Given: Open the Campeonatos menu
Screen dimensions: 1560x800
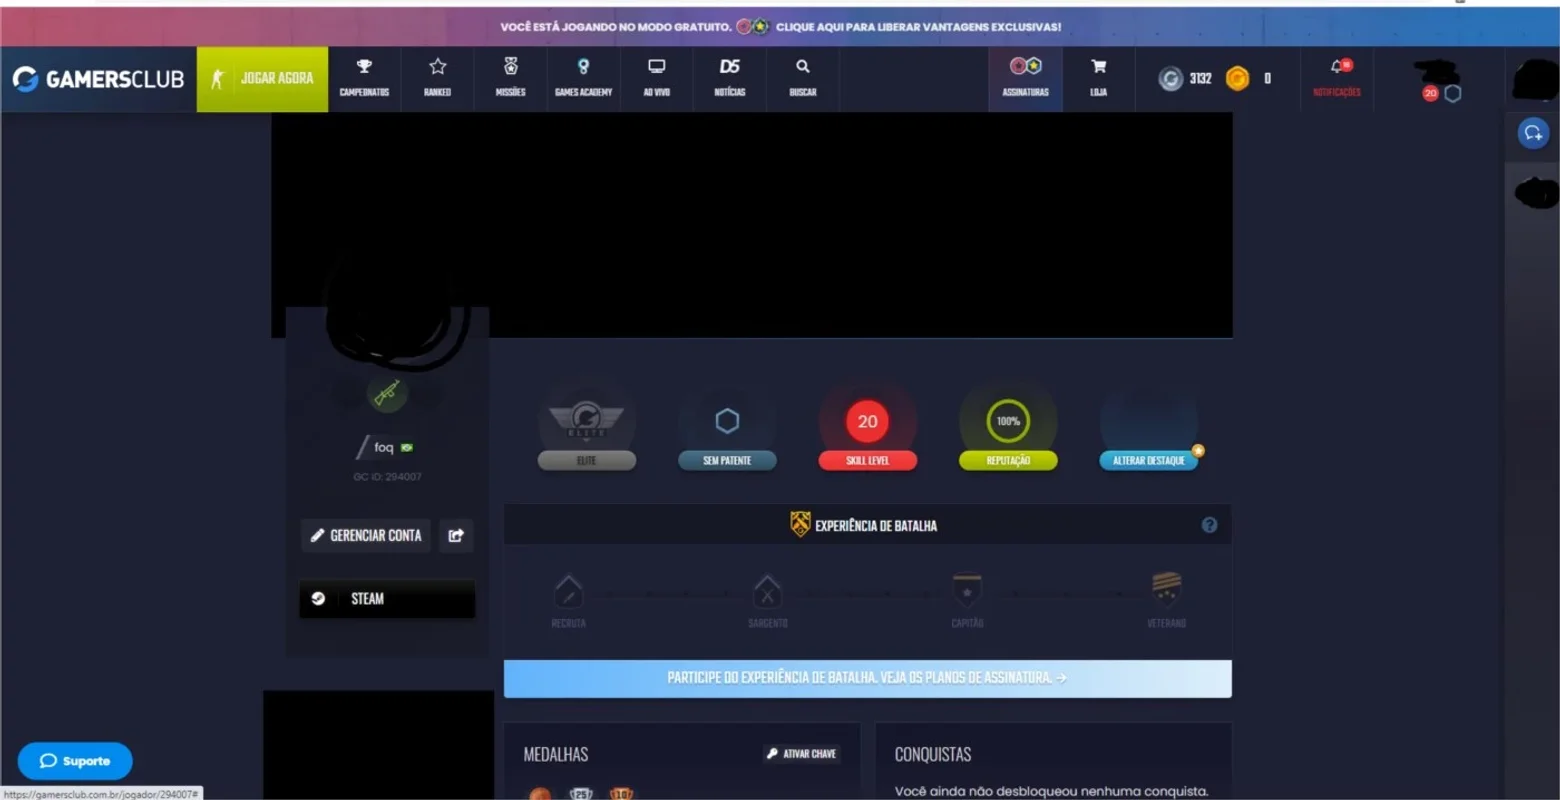Looking at the screenshot, I should coord(364,79).
